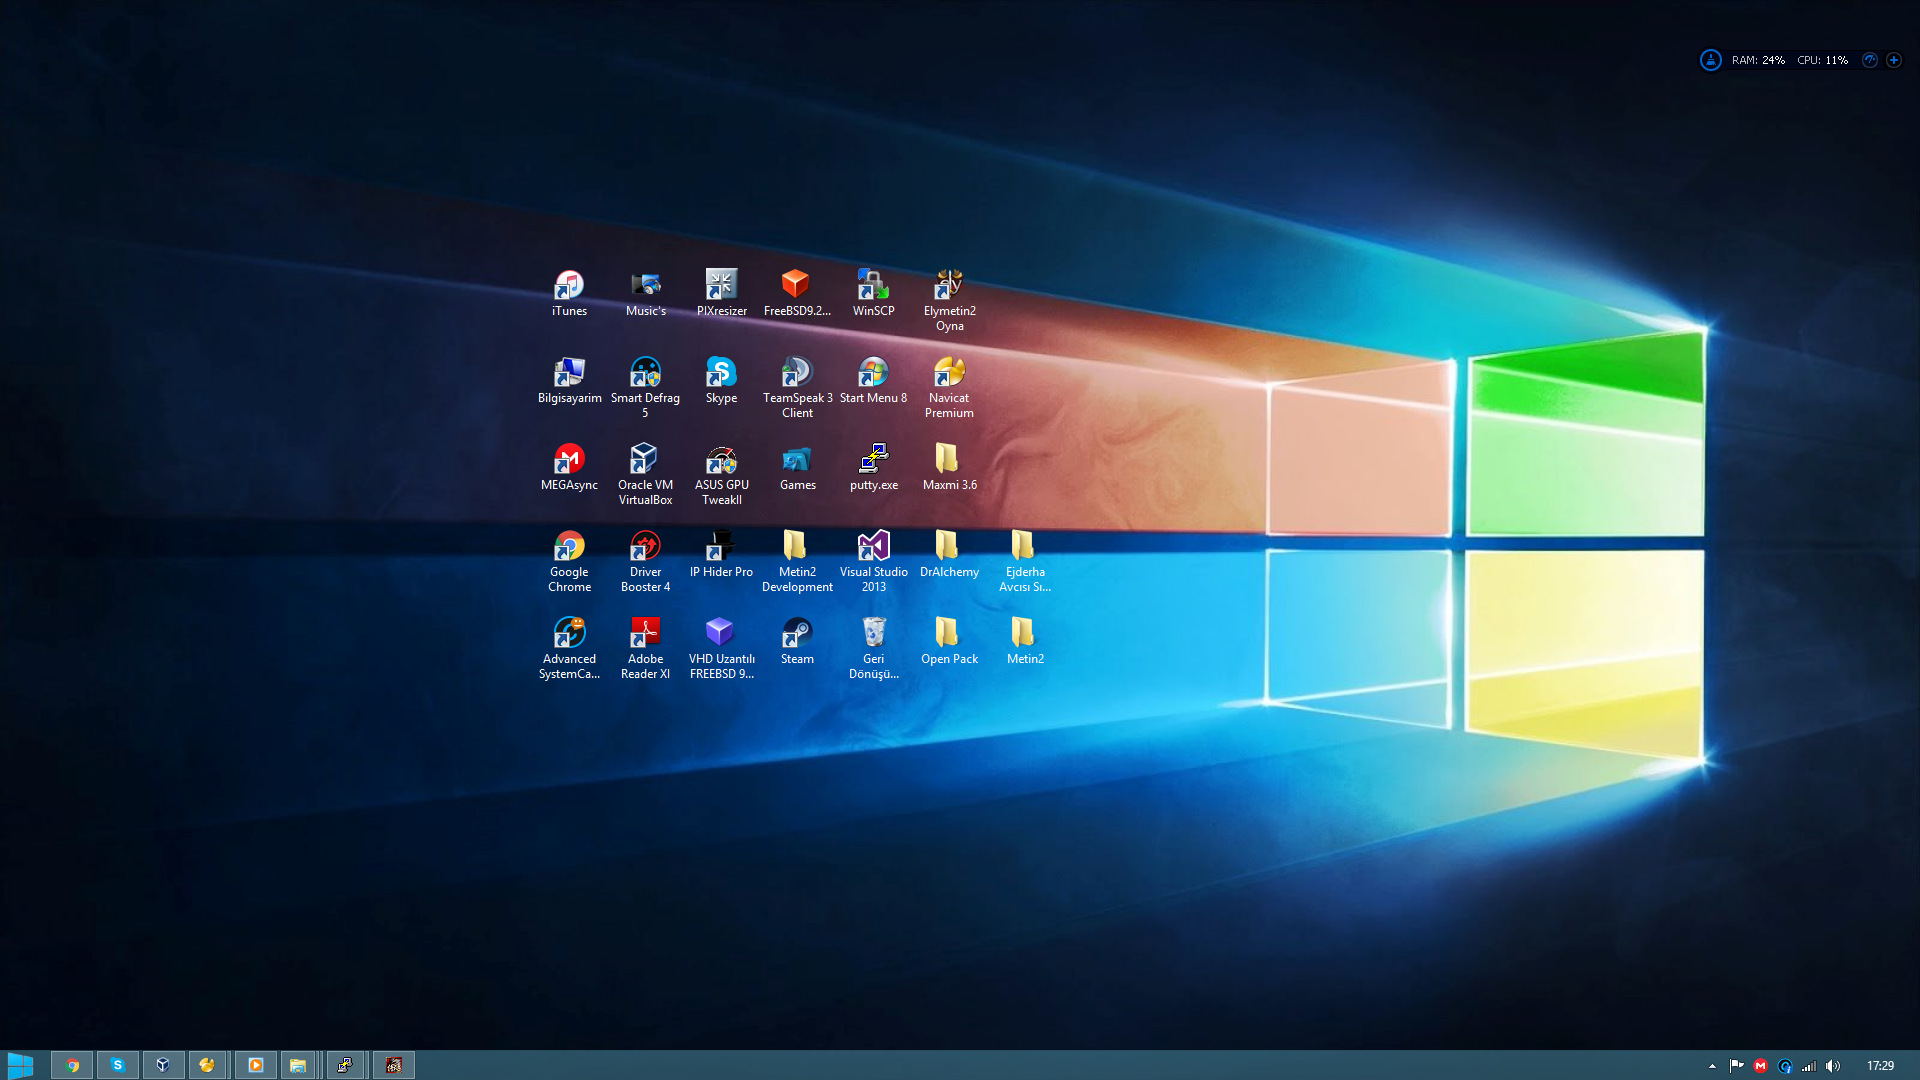Viewport: 1920px width, 1080px height.
Task: Open the Maxmi 3.6 folder
Action: [949, 467]
